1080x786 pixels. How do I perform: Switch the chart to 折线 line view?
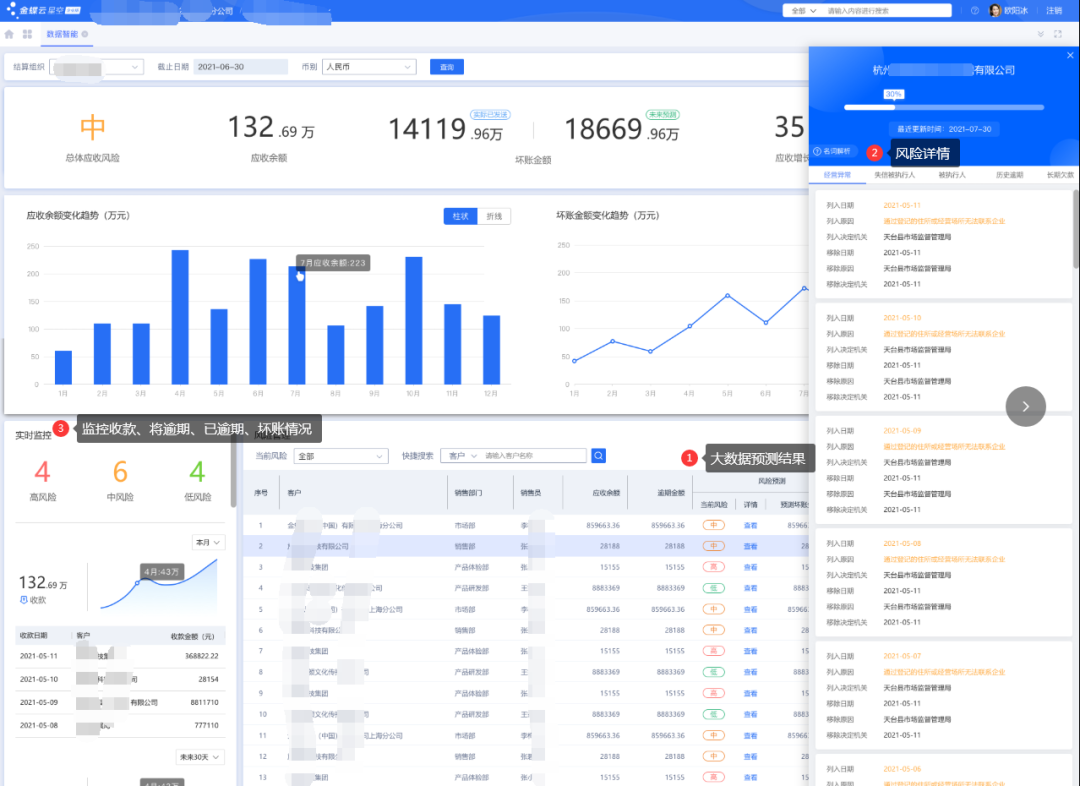[494, 216]
